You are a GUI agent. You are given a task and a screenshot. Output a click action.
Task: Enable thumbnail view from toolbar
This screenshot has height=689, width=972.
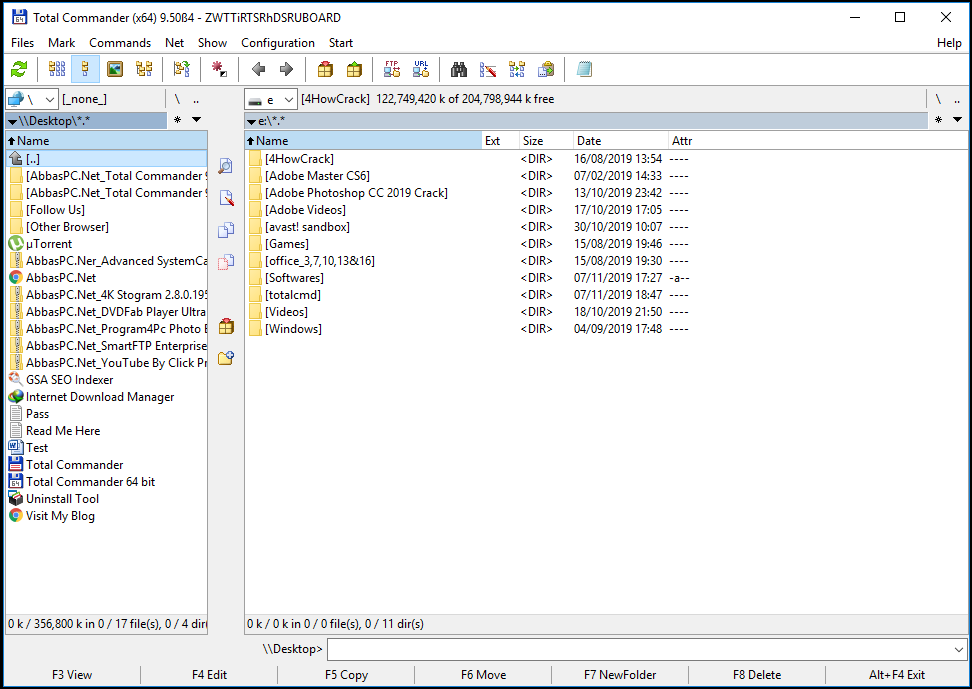[x=115, y=69]
